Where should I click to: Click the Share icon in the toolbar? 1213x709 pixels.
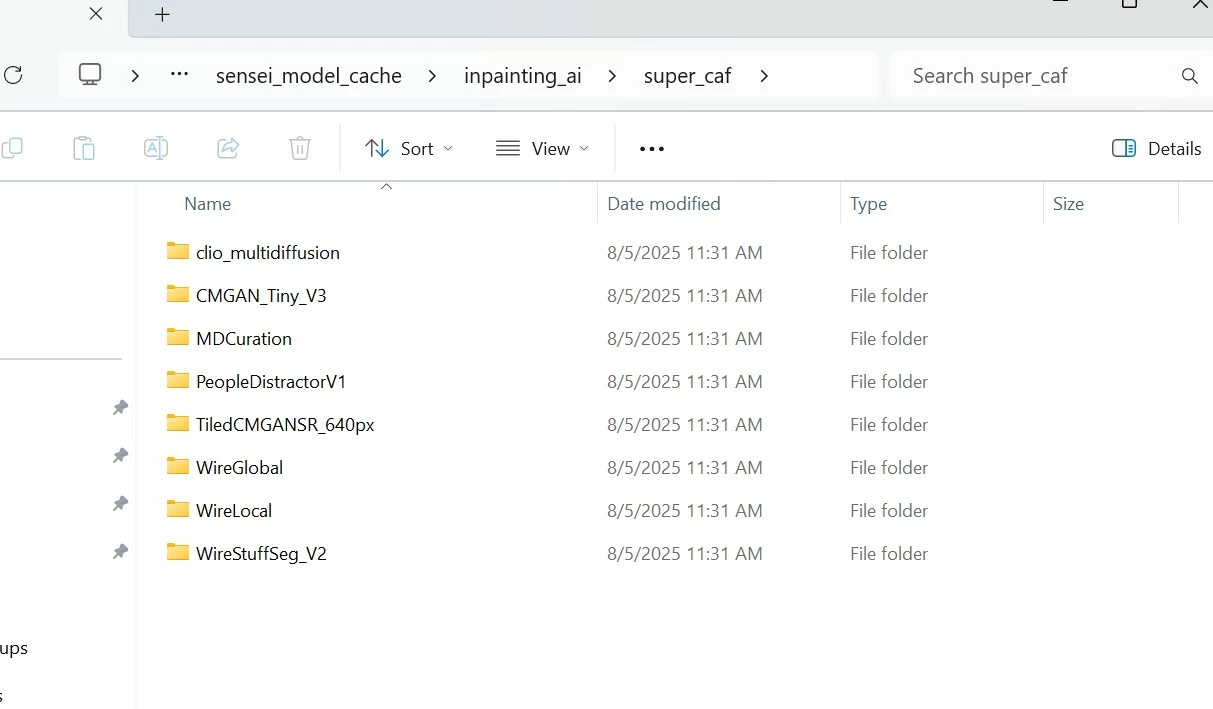coord(228,148)
